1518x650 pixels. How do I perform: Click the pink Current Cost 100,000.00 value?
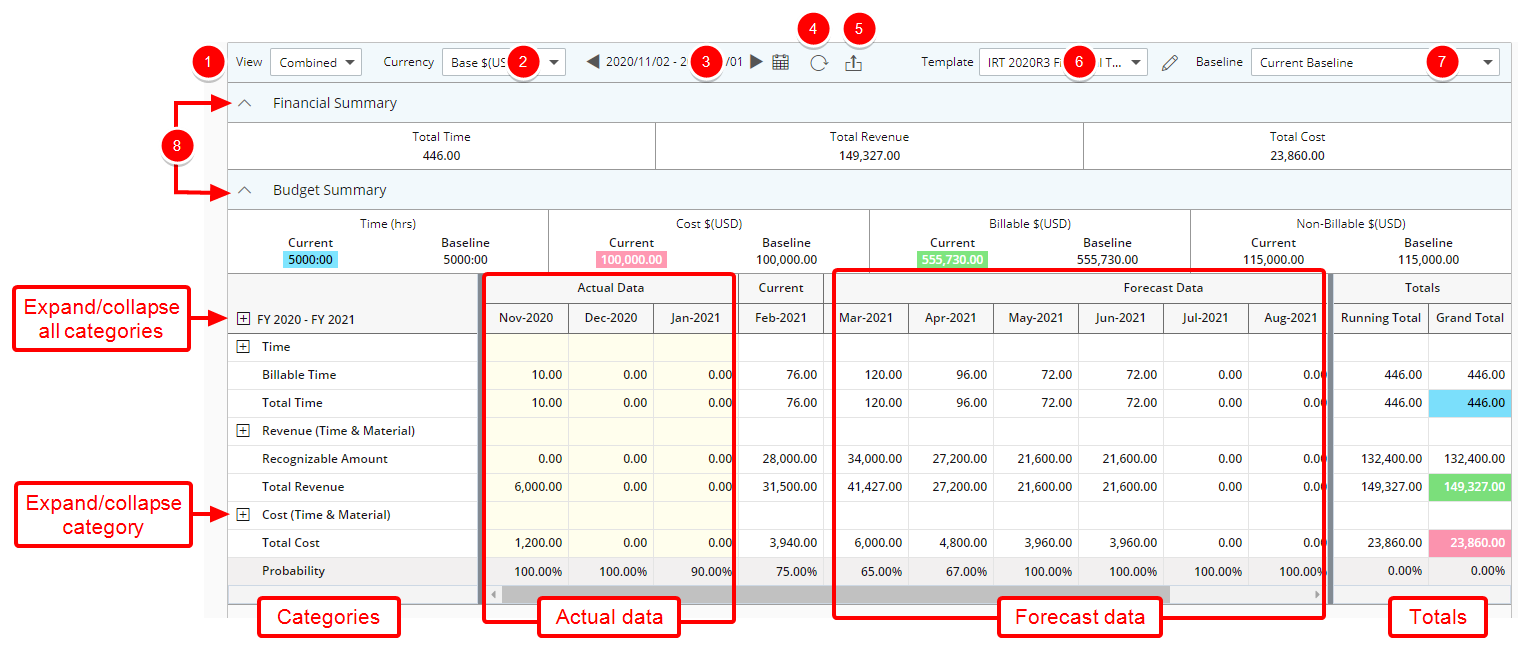(631, 259)
